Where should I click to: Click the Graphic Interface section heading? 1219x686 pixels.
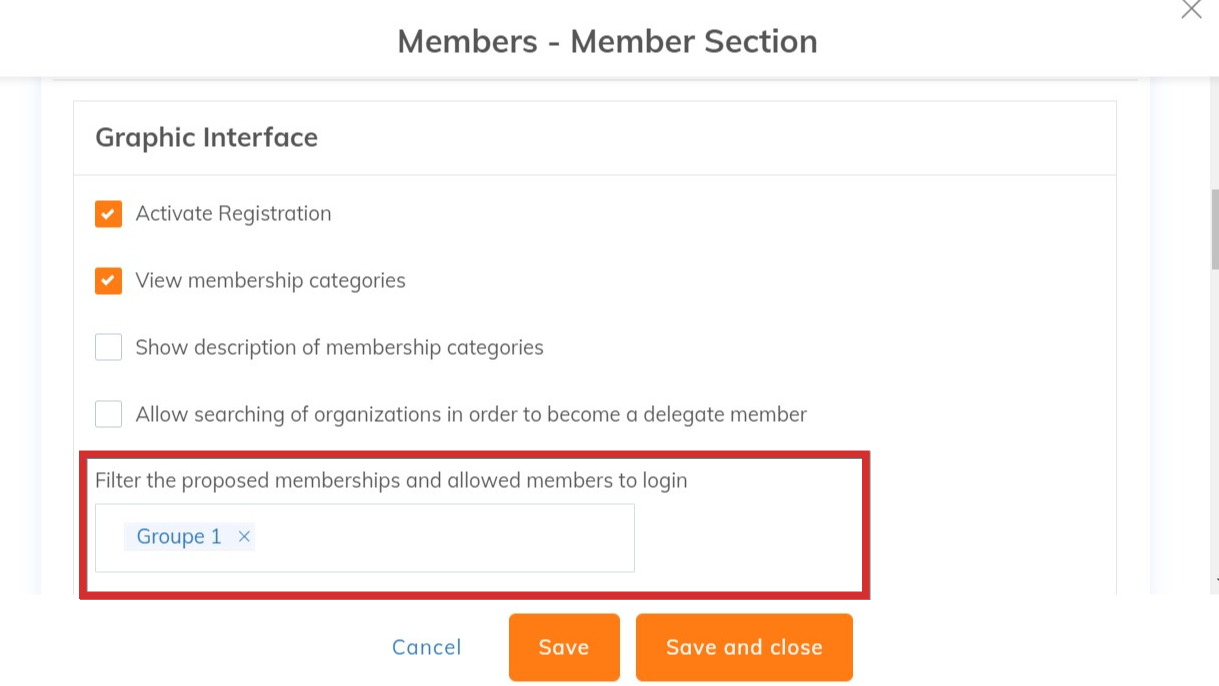click(206, 137)
